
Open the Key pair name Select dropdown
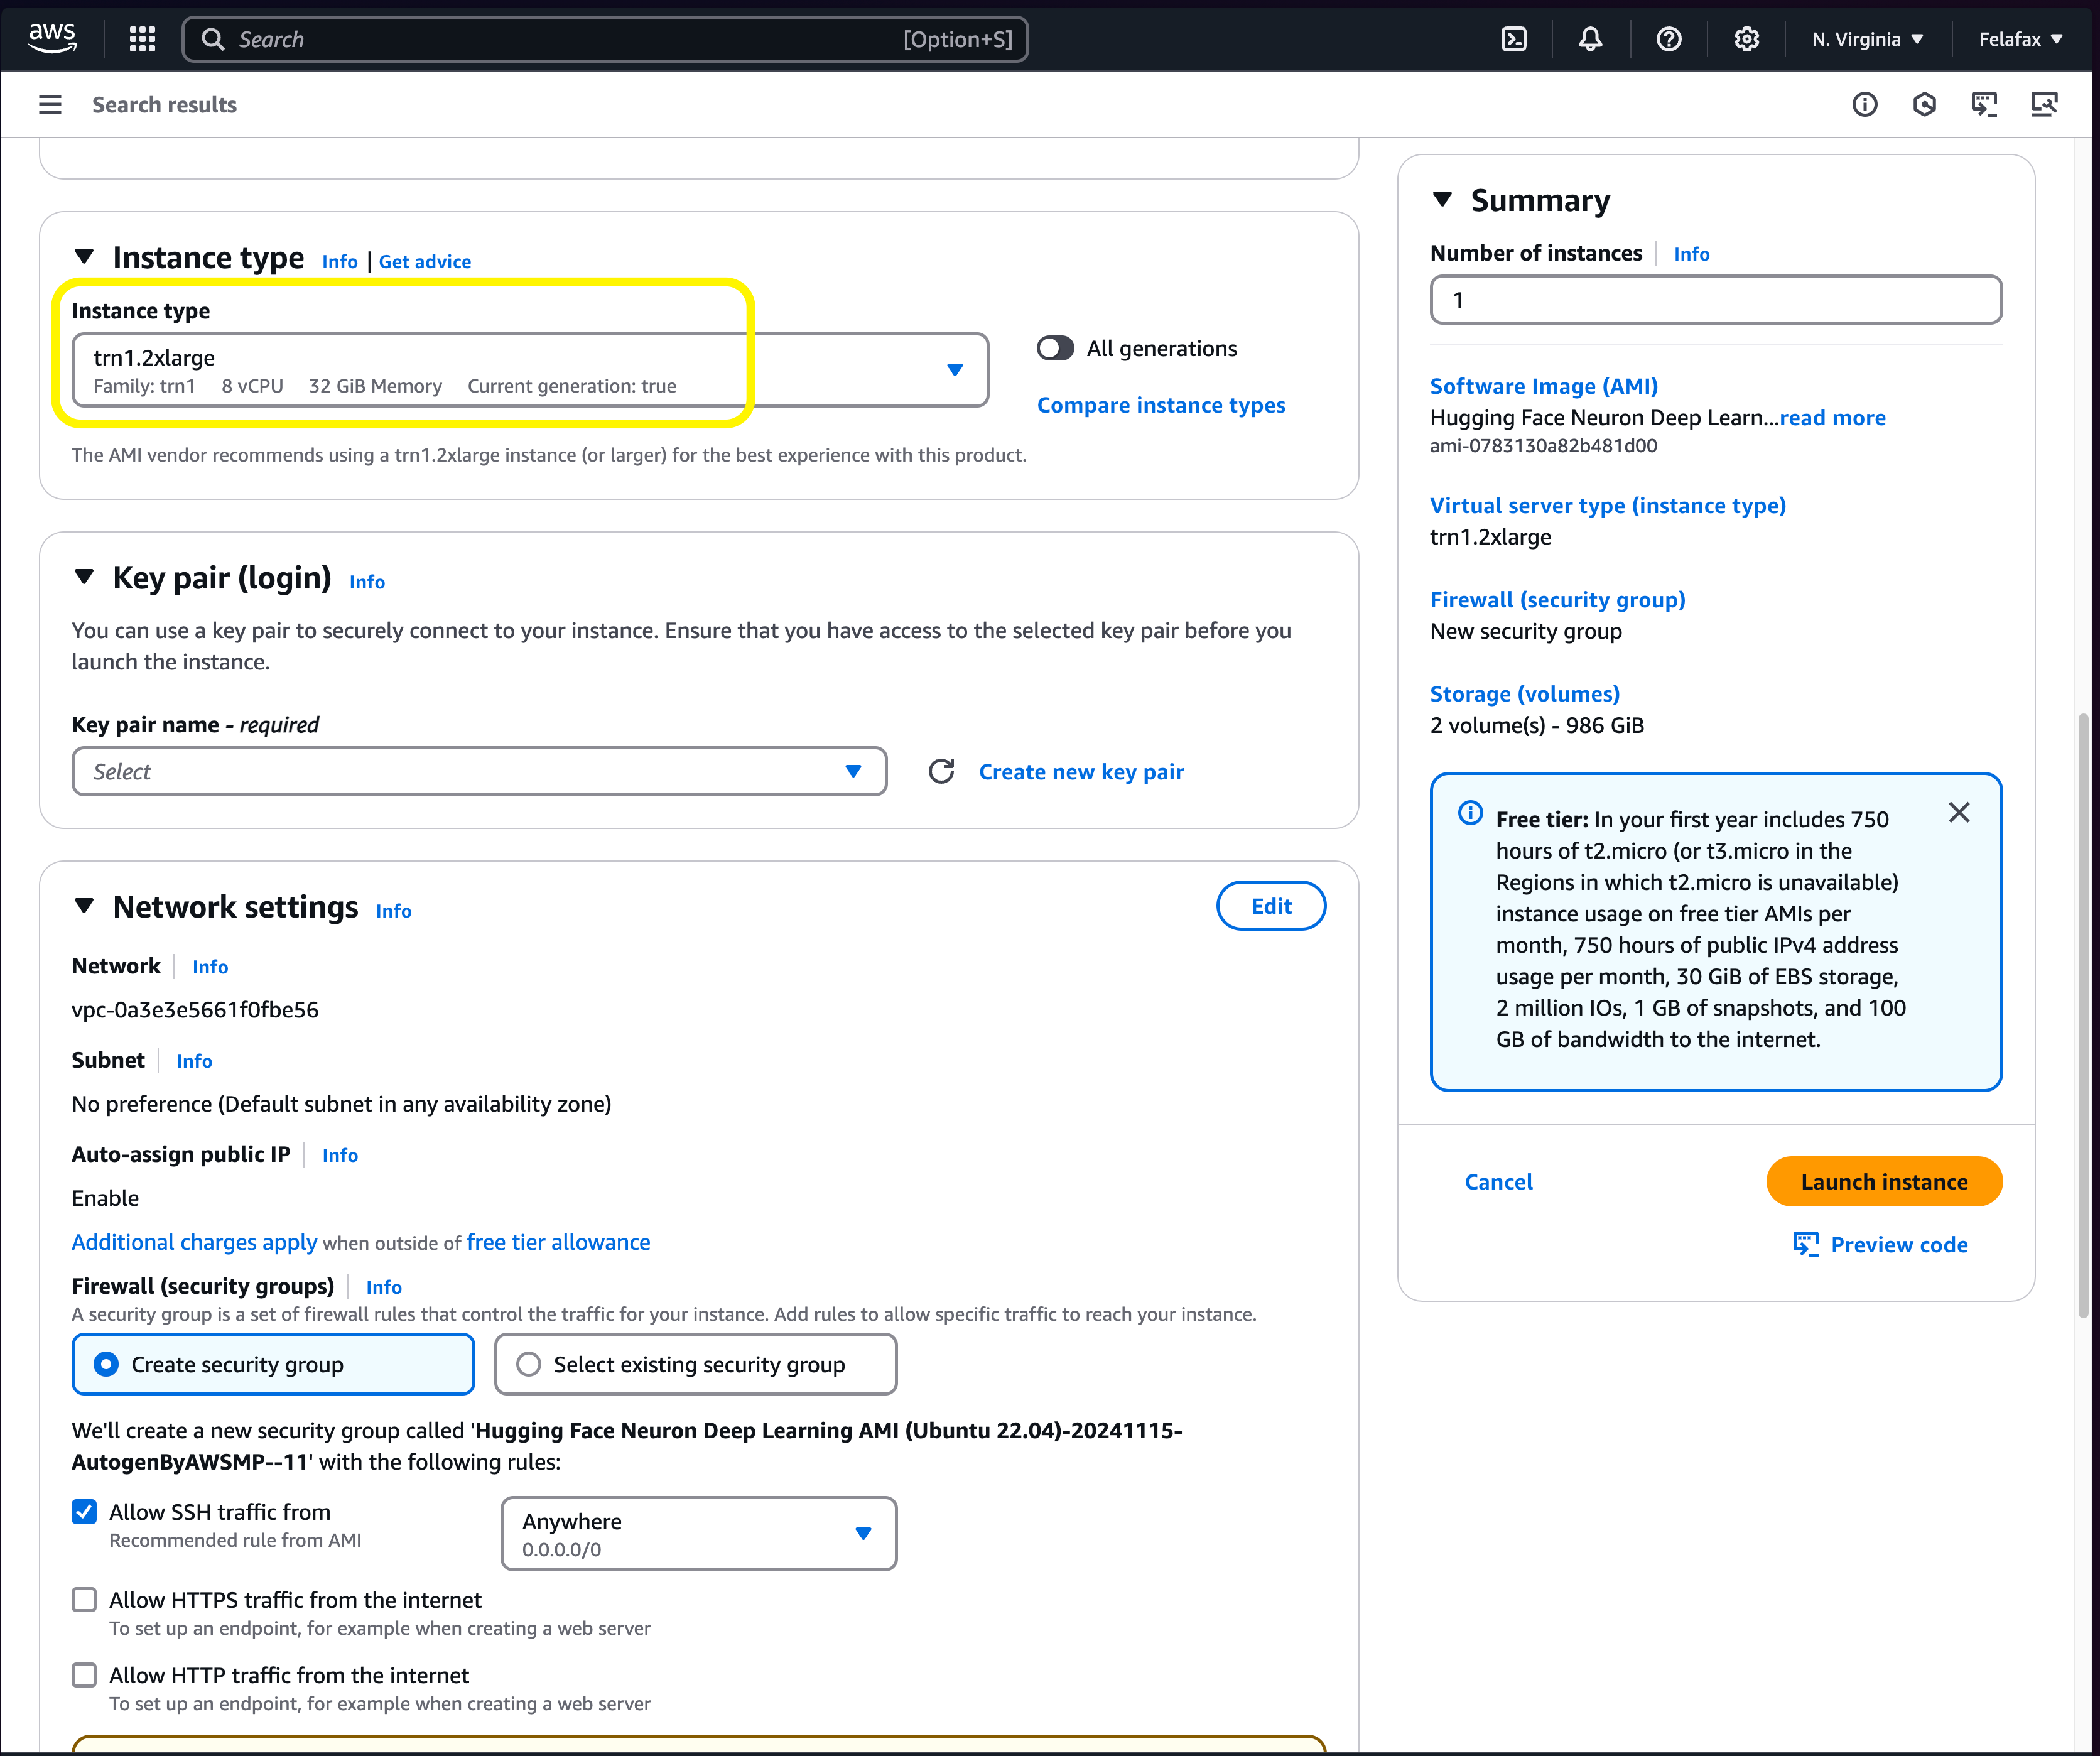479,771
